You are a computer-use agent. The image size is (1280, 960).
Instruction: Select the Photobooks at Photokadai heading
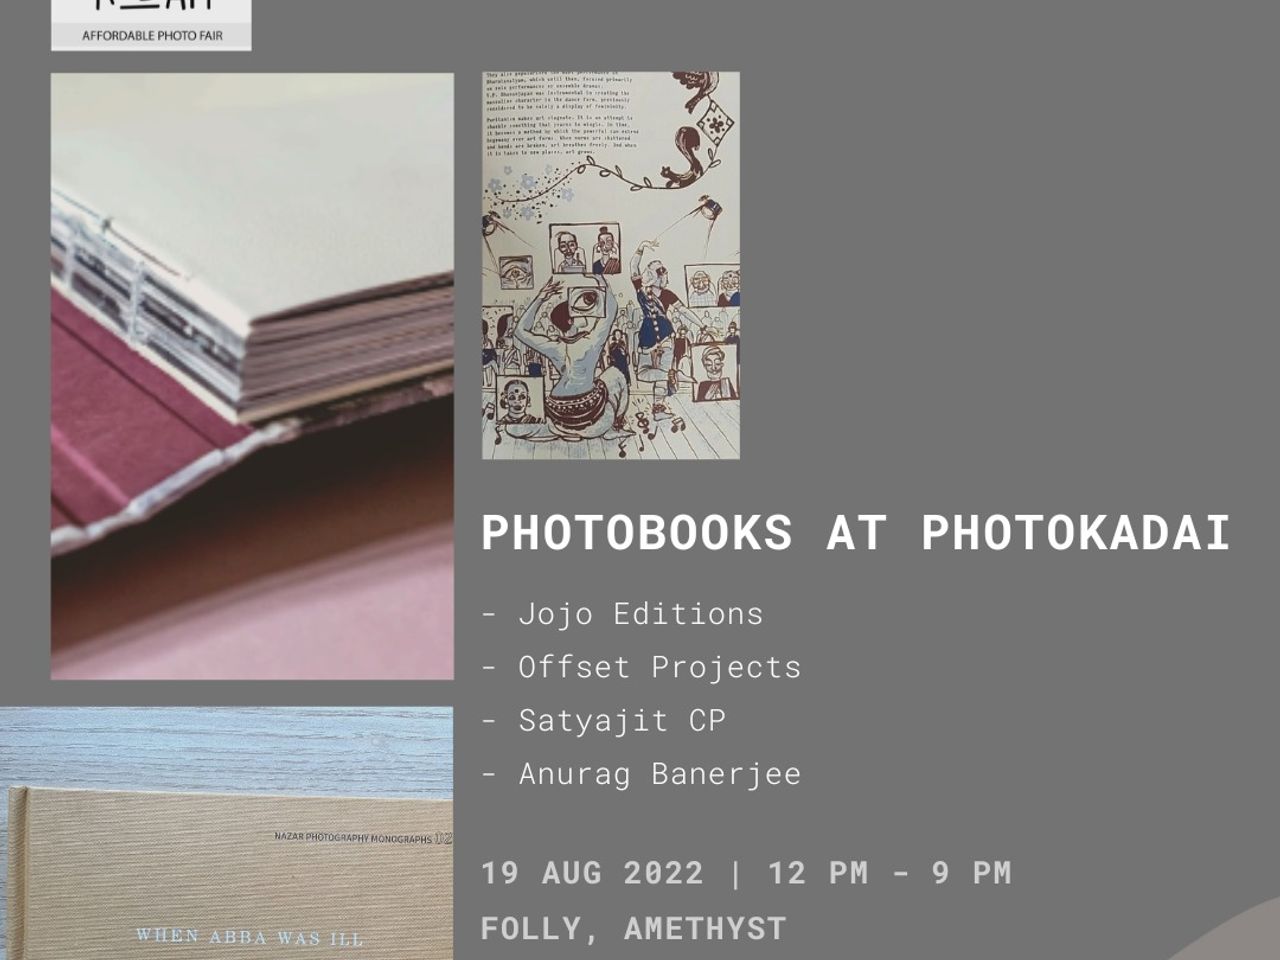tap(855, 533)
